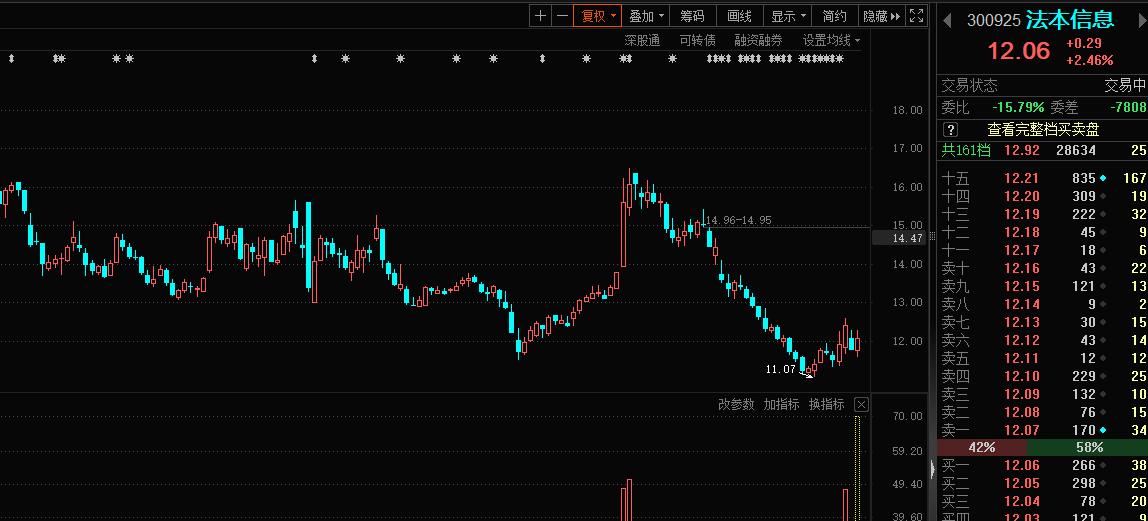
Task: Open the 复权 dropdown
Action: click(x=597, y=15)
